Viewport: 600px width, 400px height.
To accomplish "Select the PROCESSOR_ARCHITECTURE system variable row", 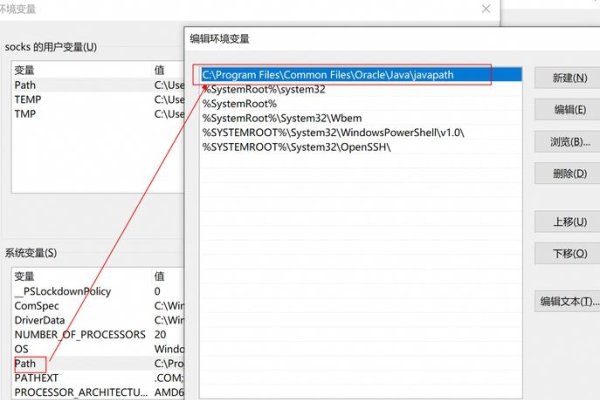I will 98,393.
